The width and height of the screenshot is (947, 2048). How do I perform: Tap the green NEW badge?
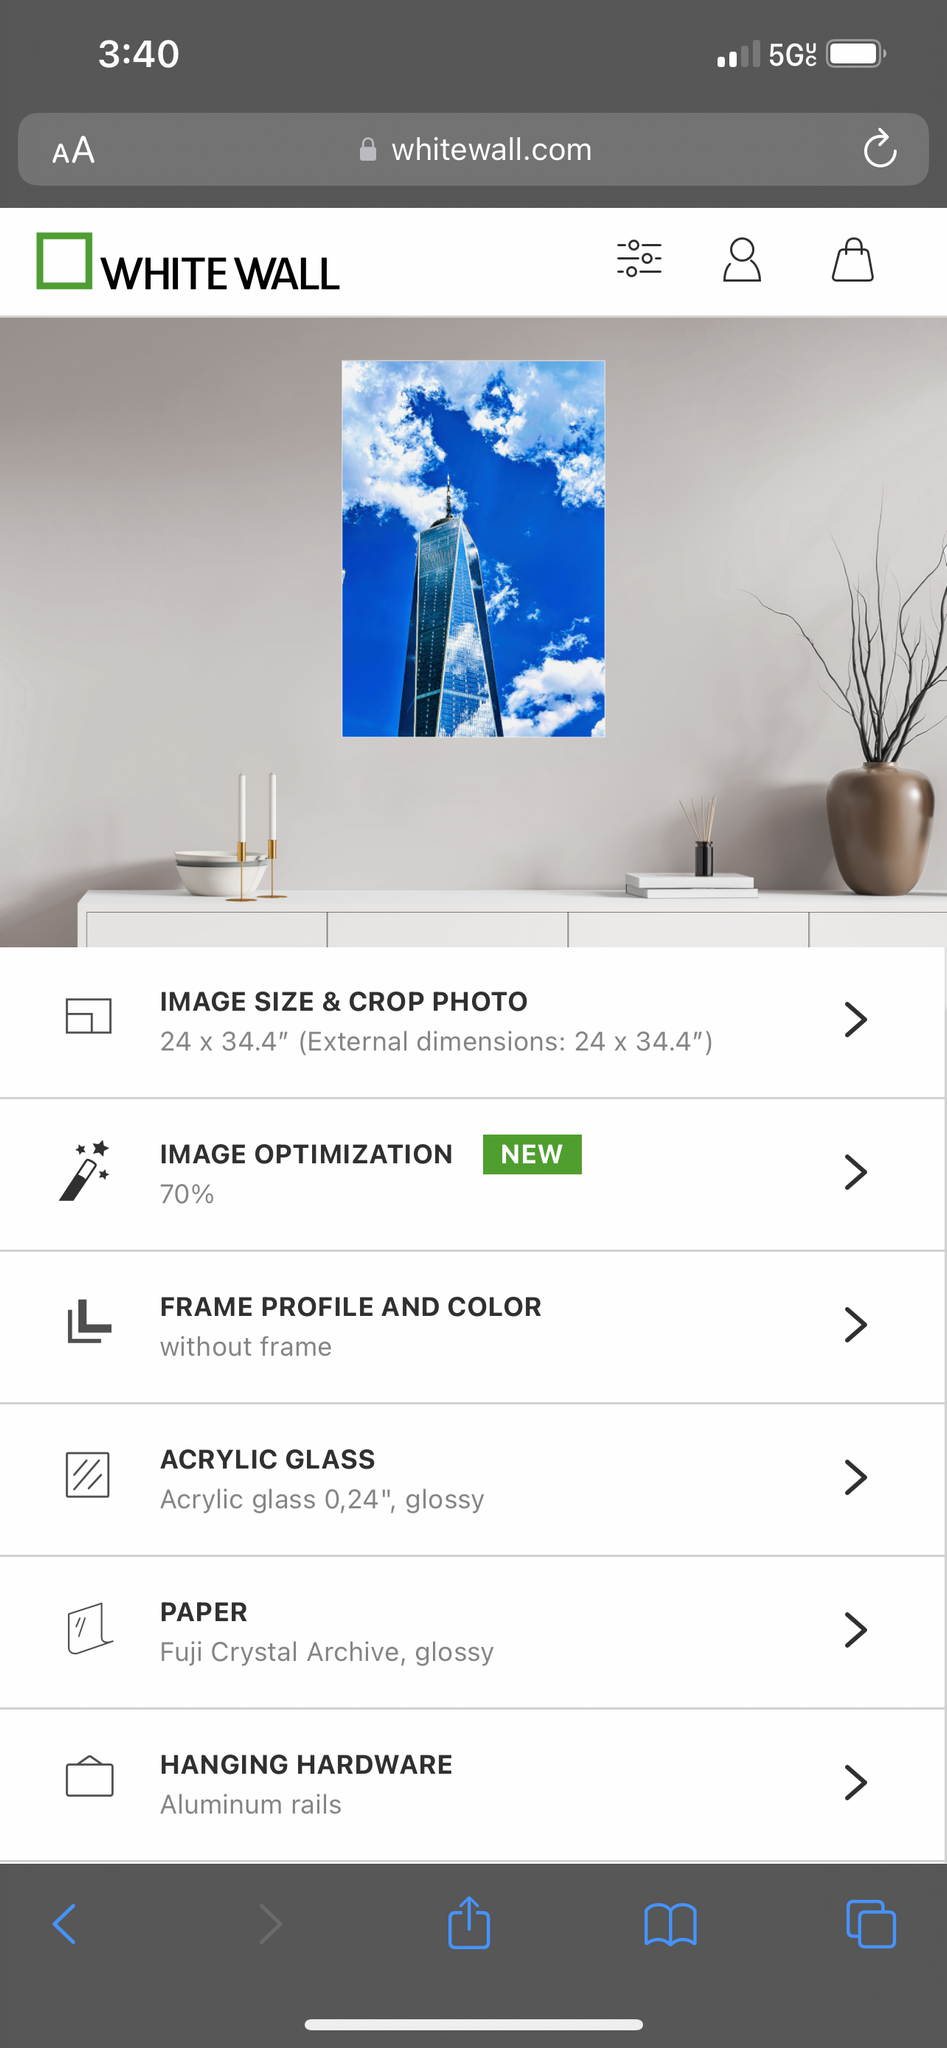[x=532, y=1154]
